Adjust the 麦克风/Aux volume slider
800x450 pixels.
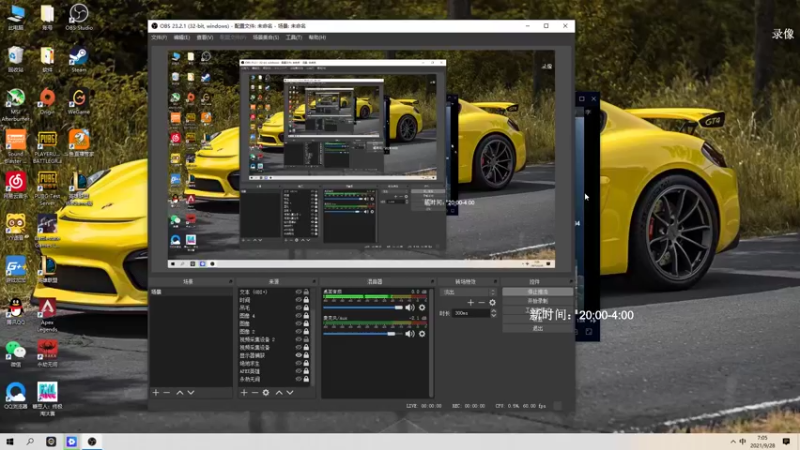363,334
